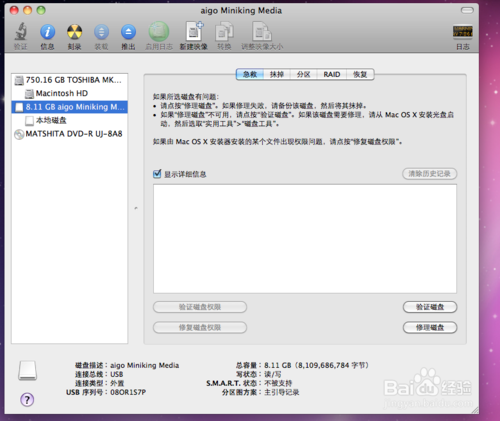
Task: Click the window resize grip corner
Action: (475, 410)
